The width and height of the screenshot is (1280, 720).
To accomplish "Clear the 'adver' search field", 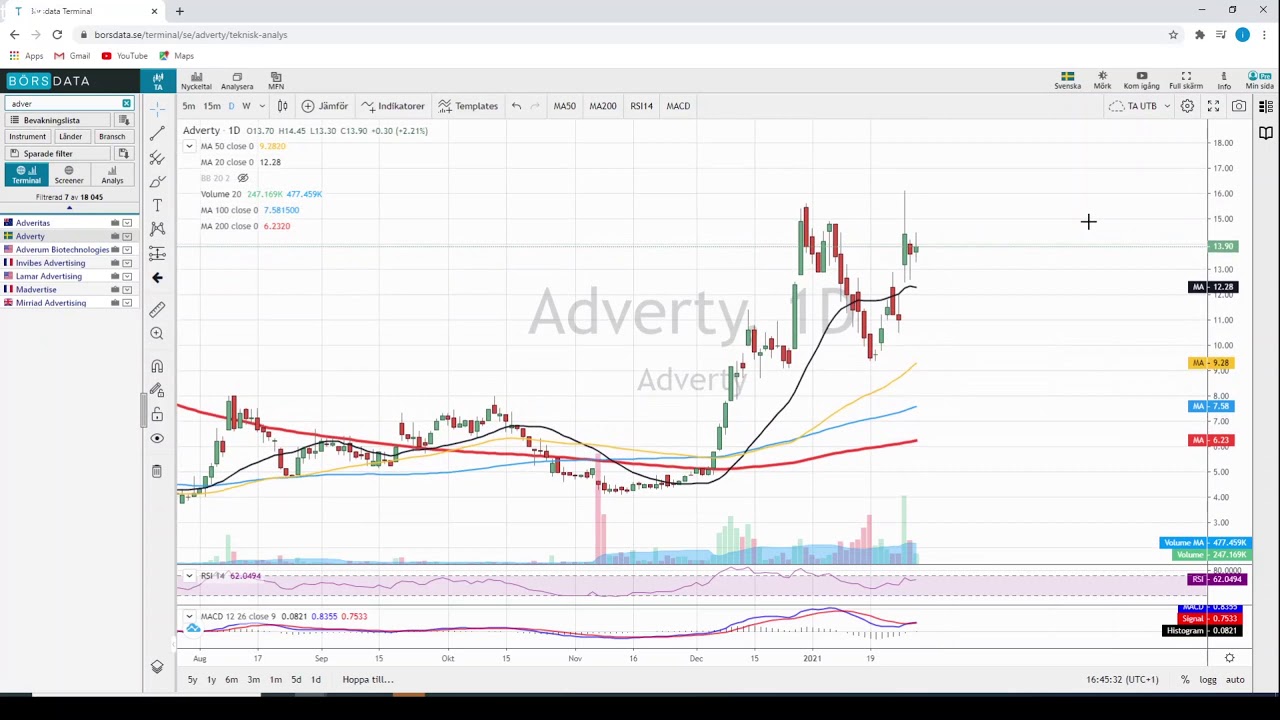I will 126,104.
